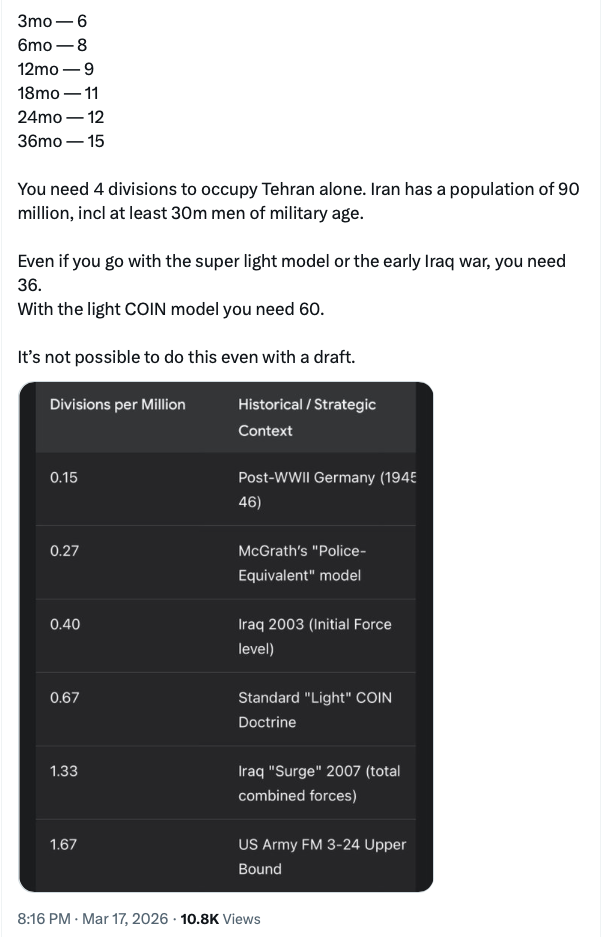The image size is (601, 937).
Task: Select the 0.67 divisions value
Action: click(x=65, y=698)
